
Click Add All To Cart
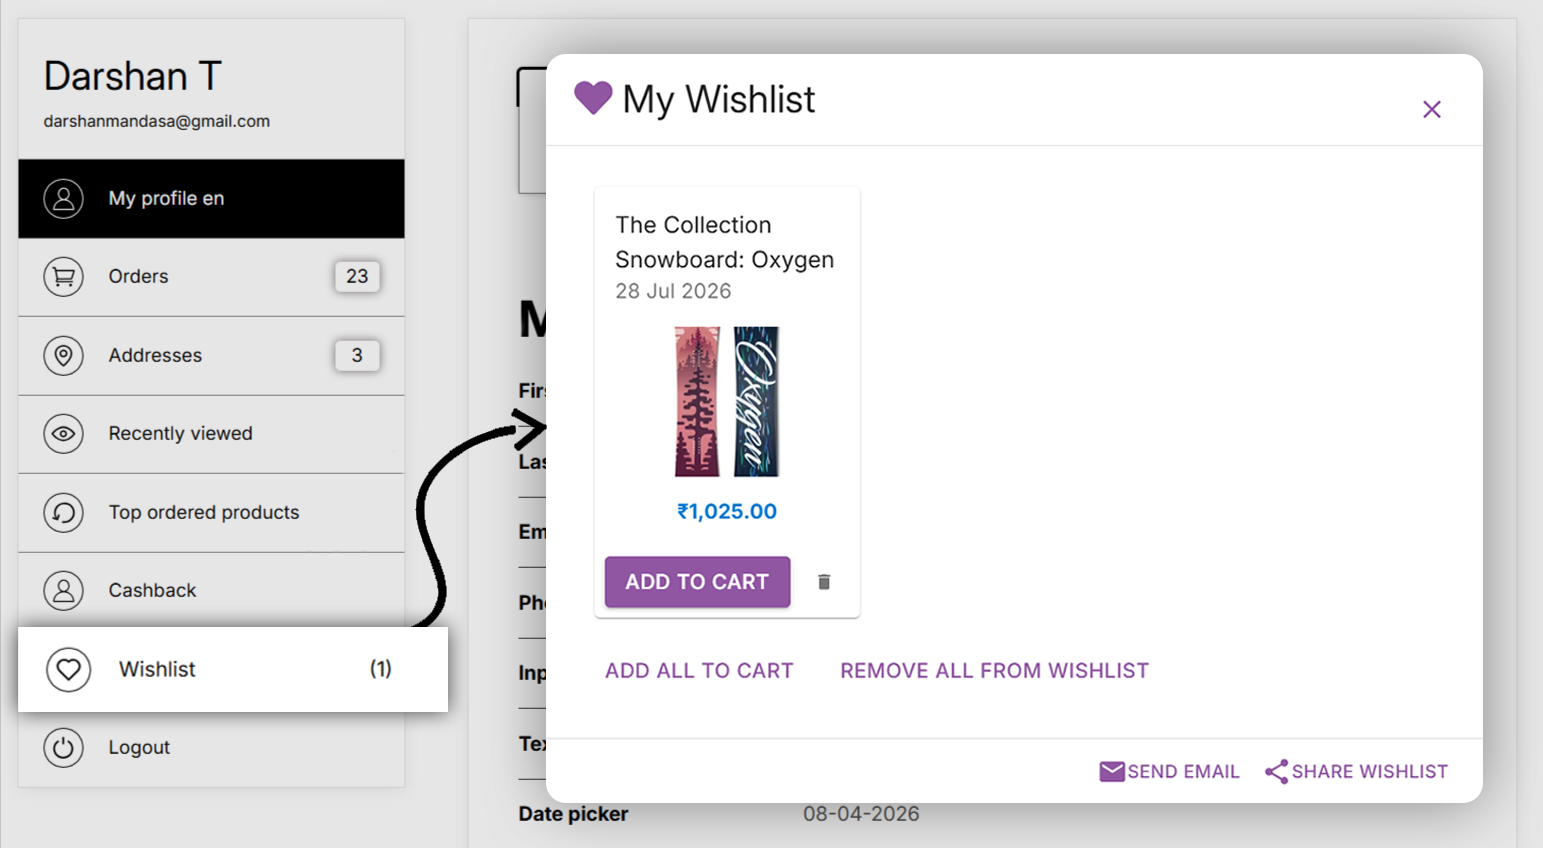coord(699,671)
